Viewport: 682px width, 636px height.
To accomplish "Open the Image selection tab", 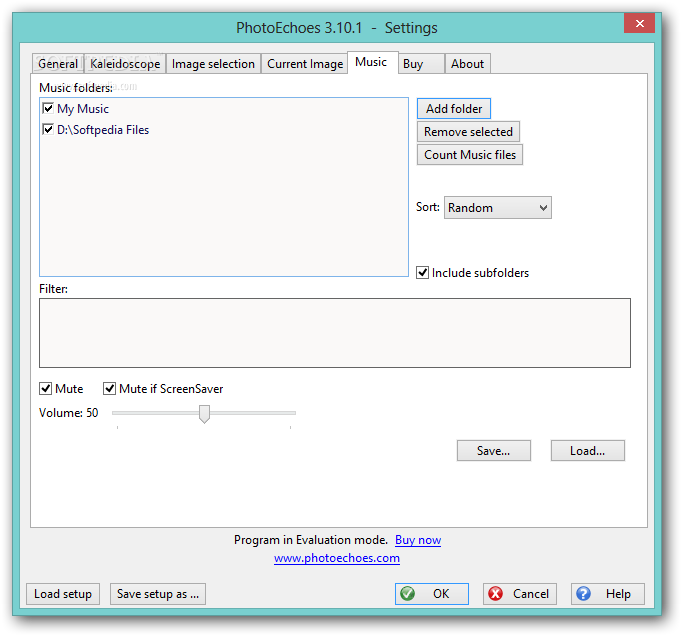I will pyautogui.click(x=213, y=64).
